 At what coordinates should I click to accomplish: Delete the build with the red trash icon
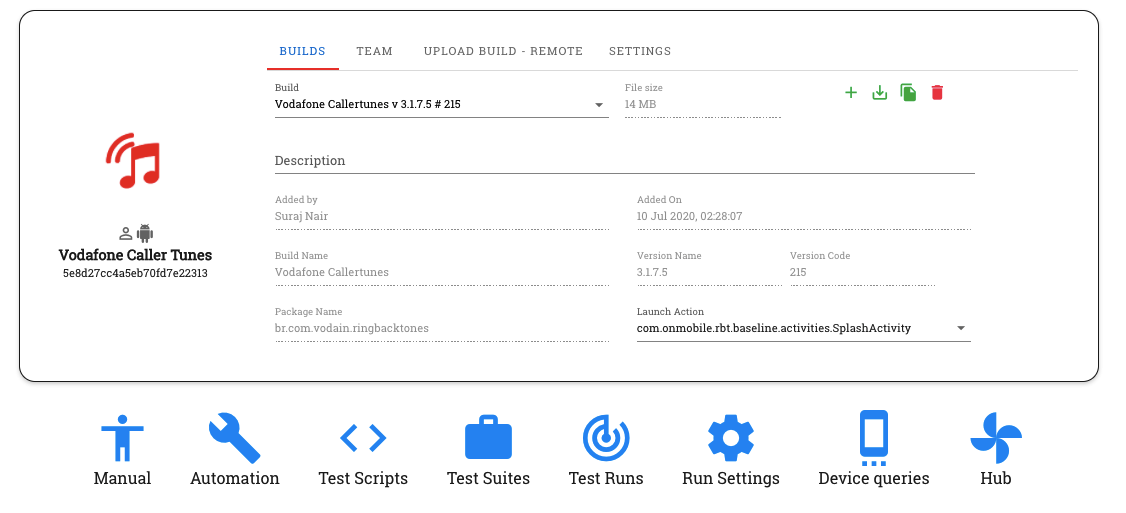click(937, 93)
